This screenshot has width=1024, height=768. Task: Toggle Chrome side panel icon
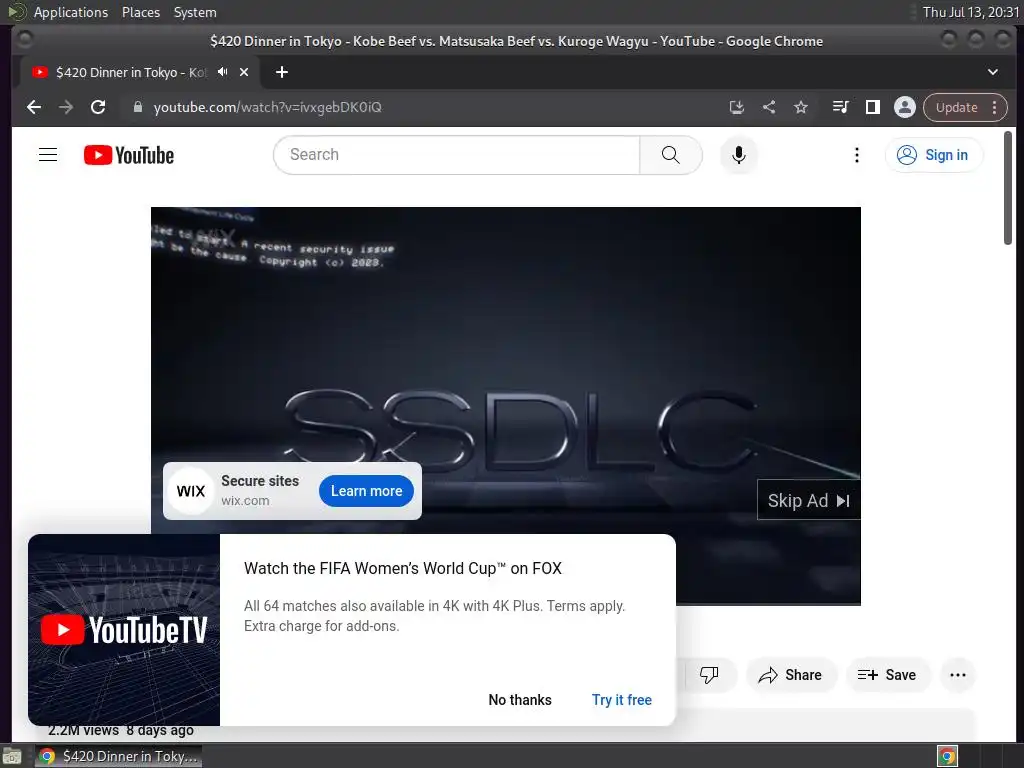point(872,107)
